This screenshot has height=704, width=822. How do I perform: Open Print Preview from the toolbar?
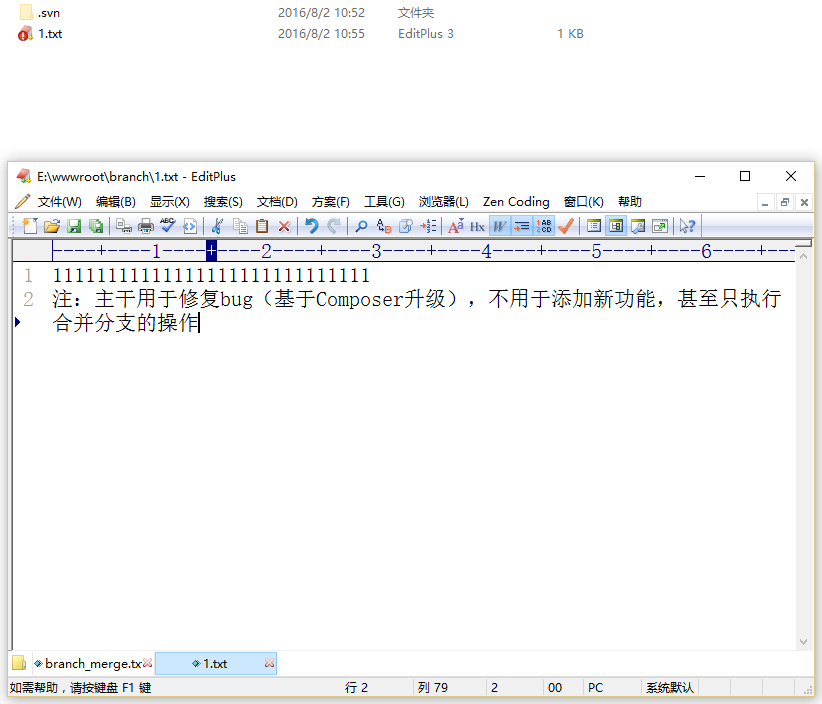click(x=124, y=226)
